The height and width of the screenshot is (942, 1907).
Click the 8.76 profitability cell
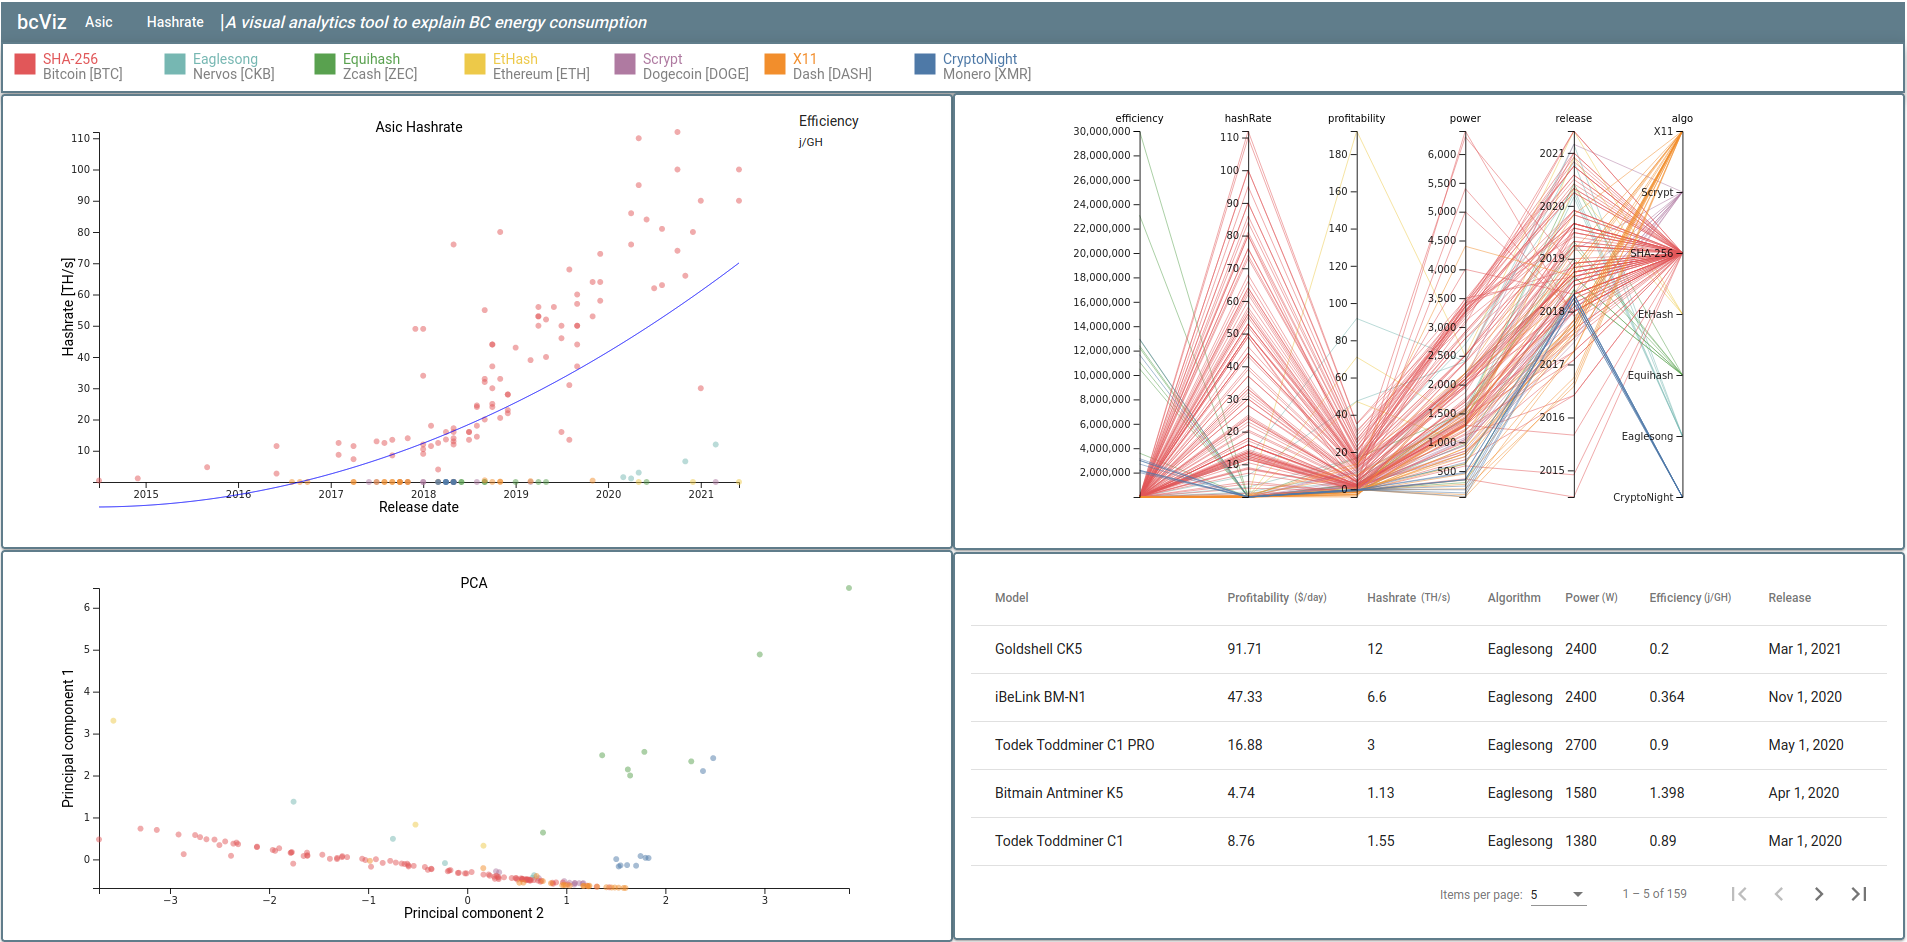pos(1241,841)
